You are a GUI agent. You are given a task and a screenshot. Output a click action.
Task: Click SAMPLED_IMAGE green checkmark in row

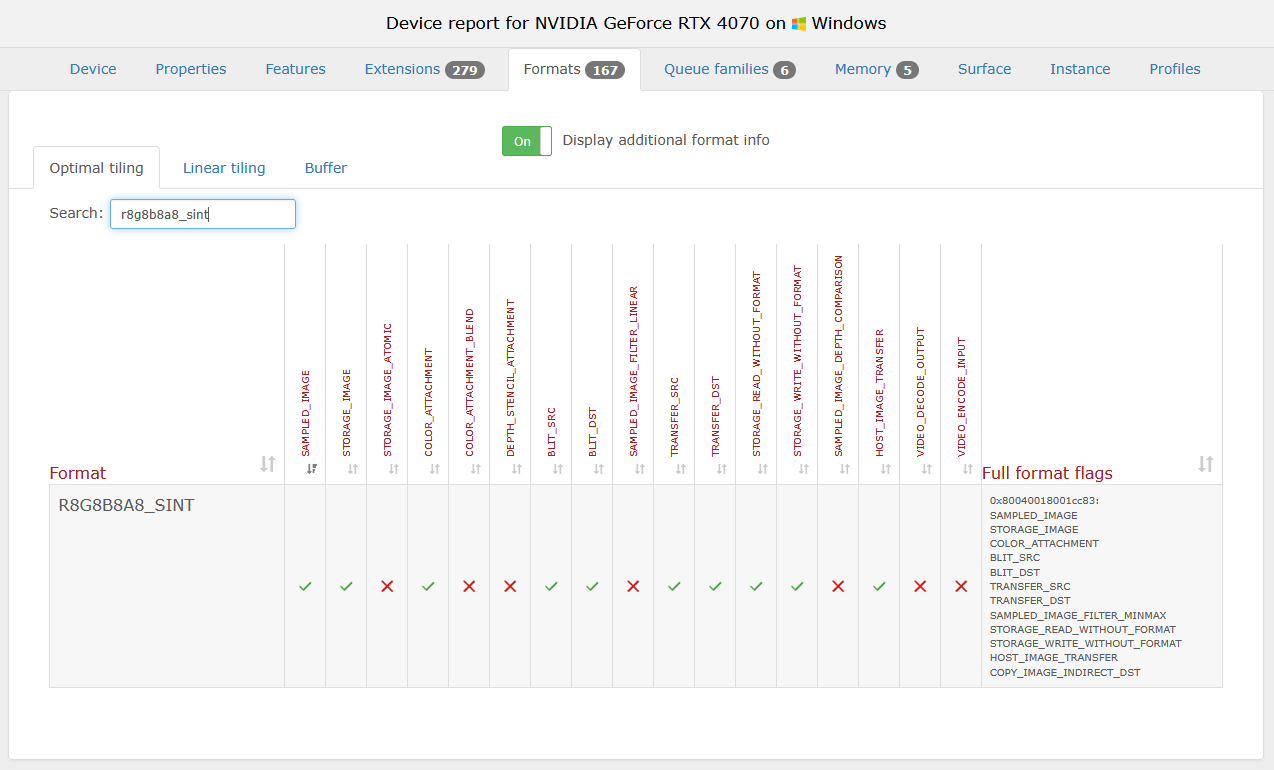(x=305, y=586)
